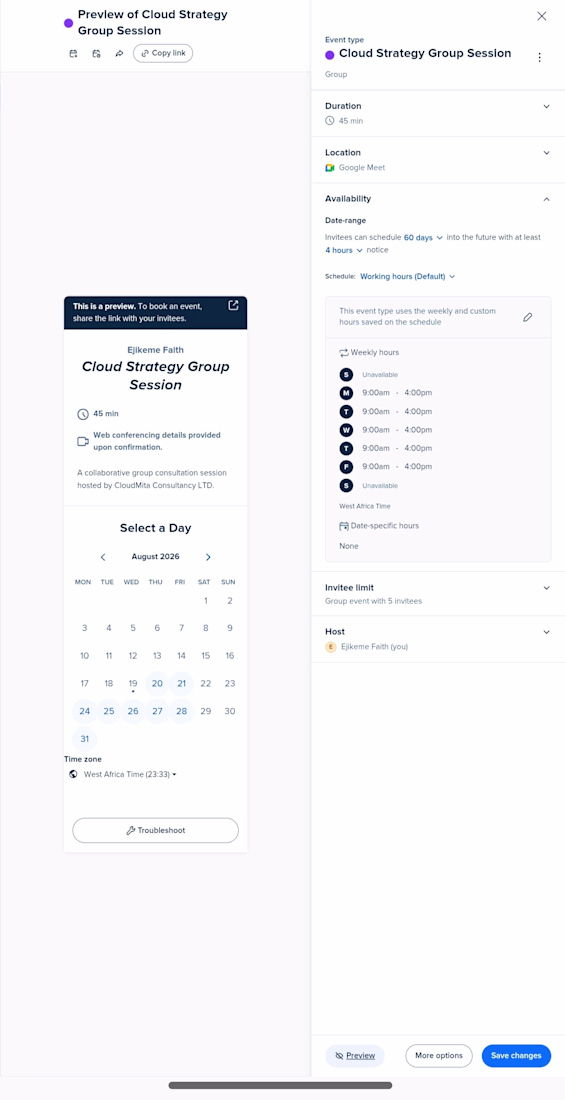Expand the Location section
The height and width of the screenshot is (1100, 565).
[547, 152]
